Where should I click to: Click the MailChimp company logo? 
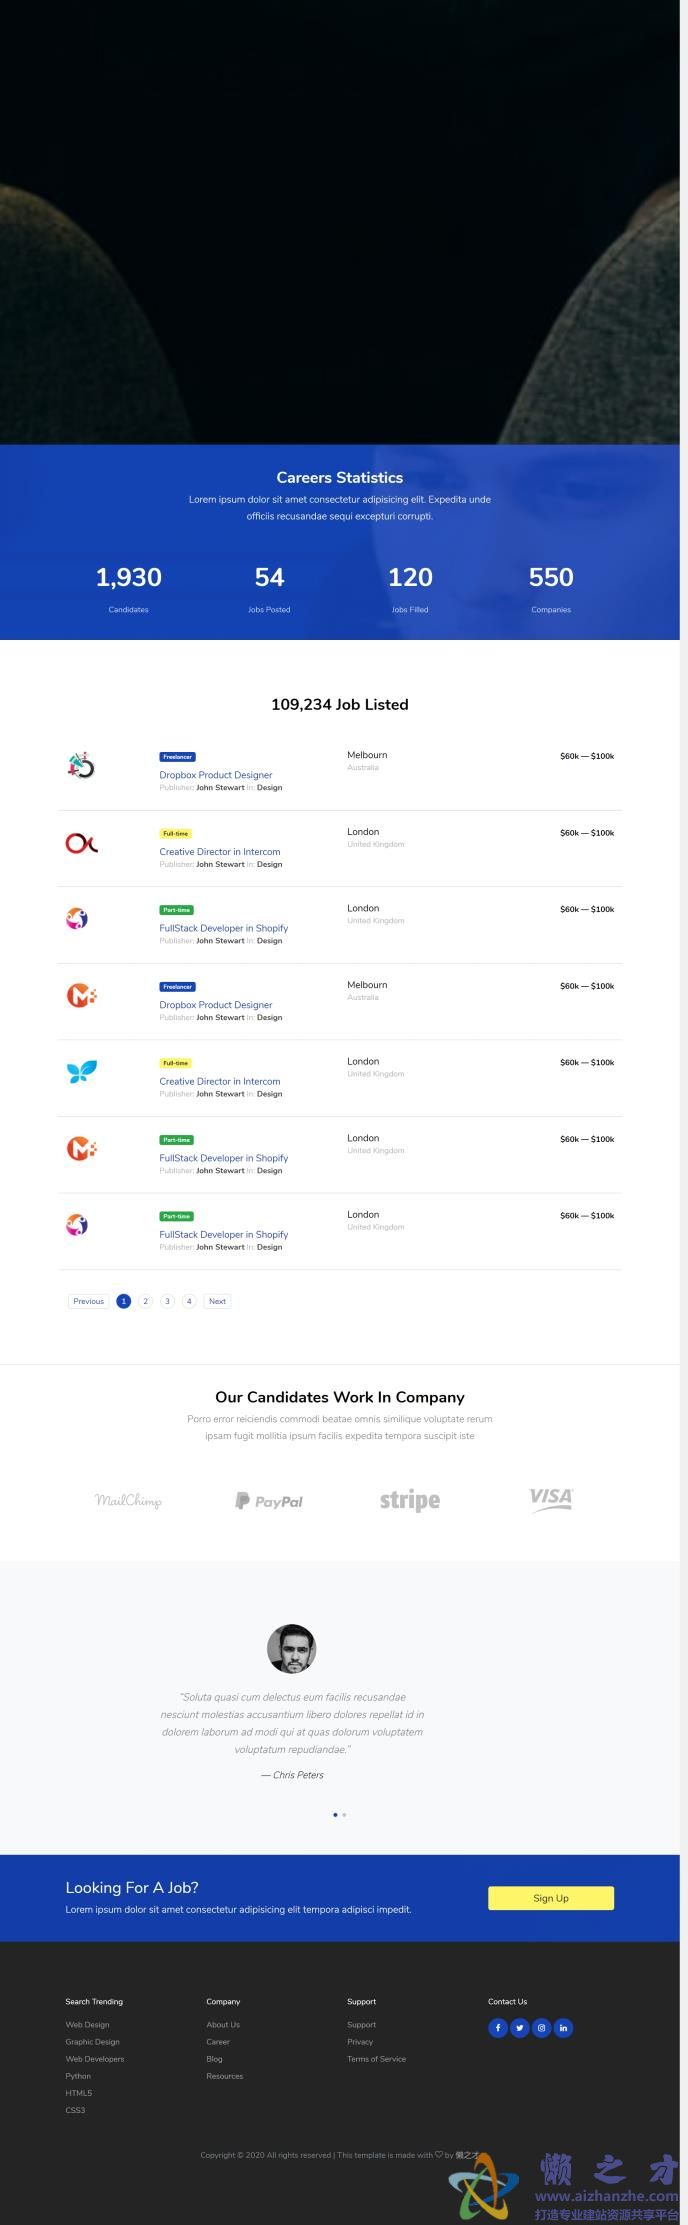coord(128,1500)
